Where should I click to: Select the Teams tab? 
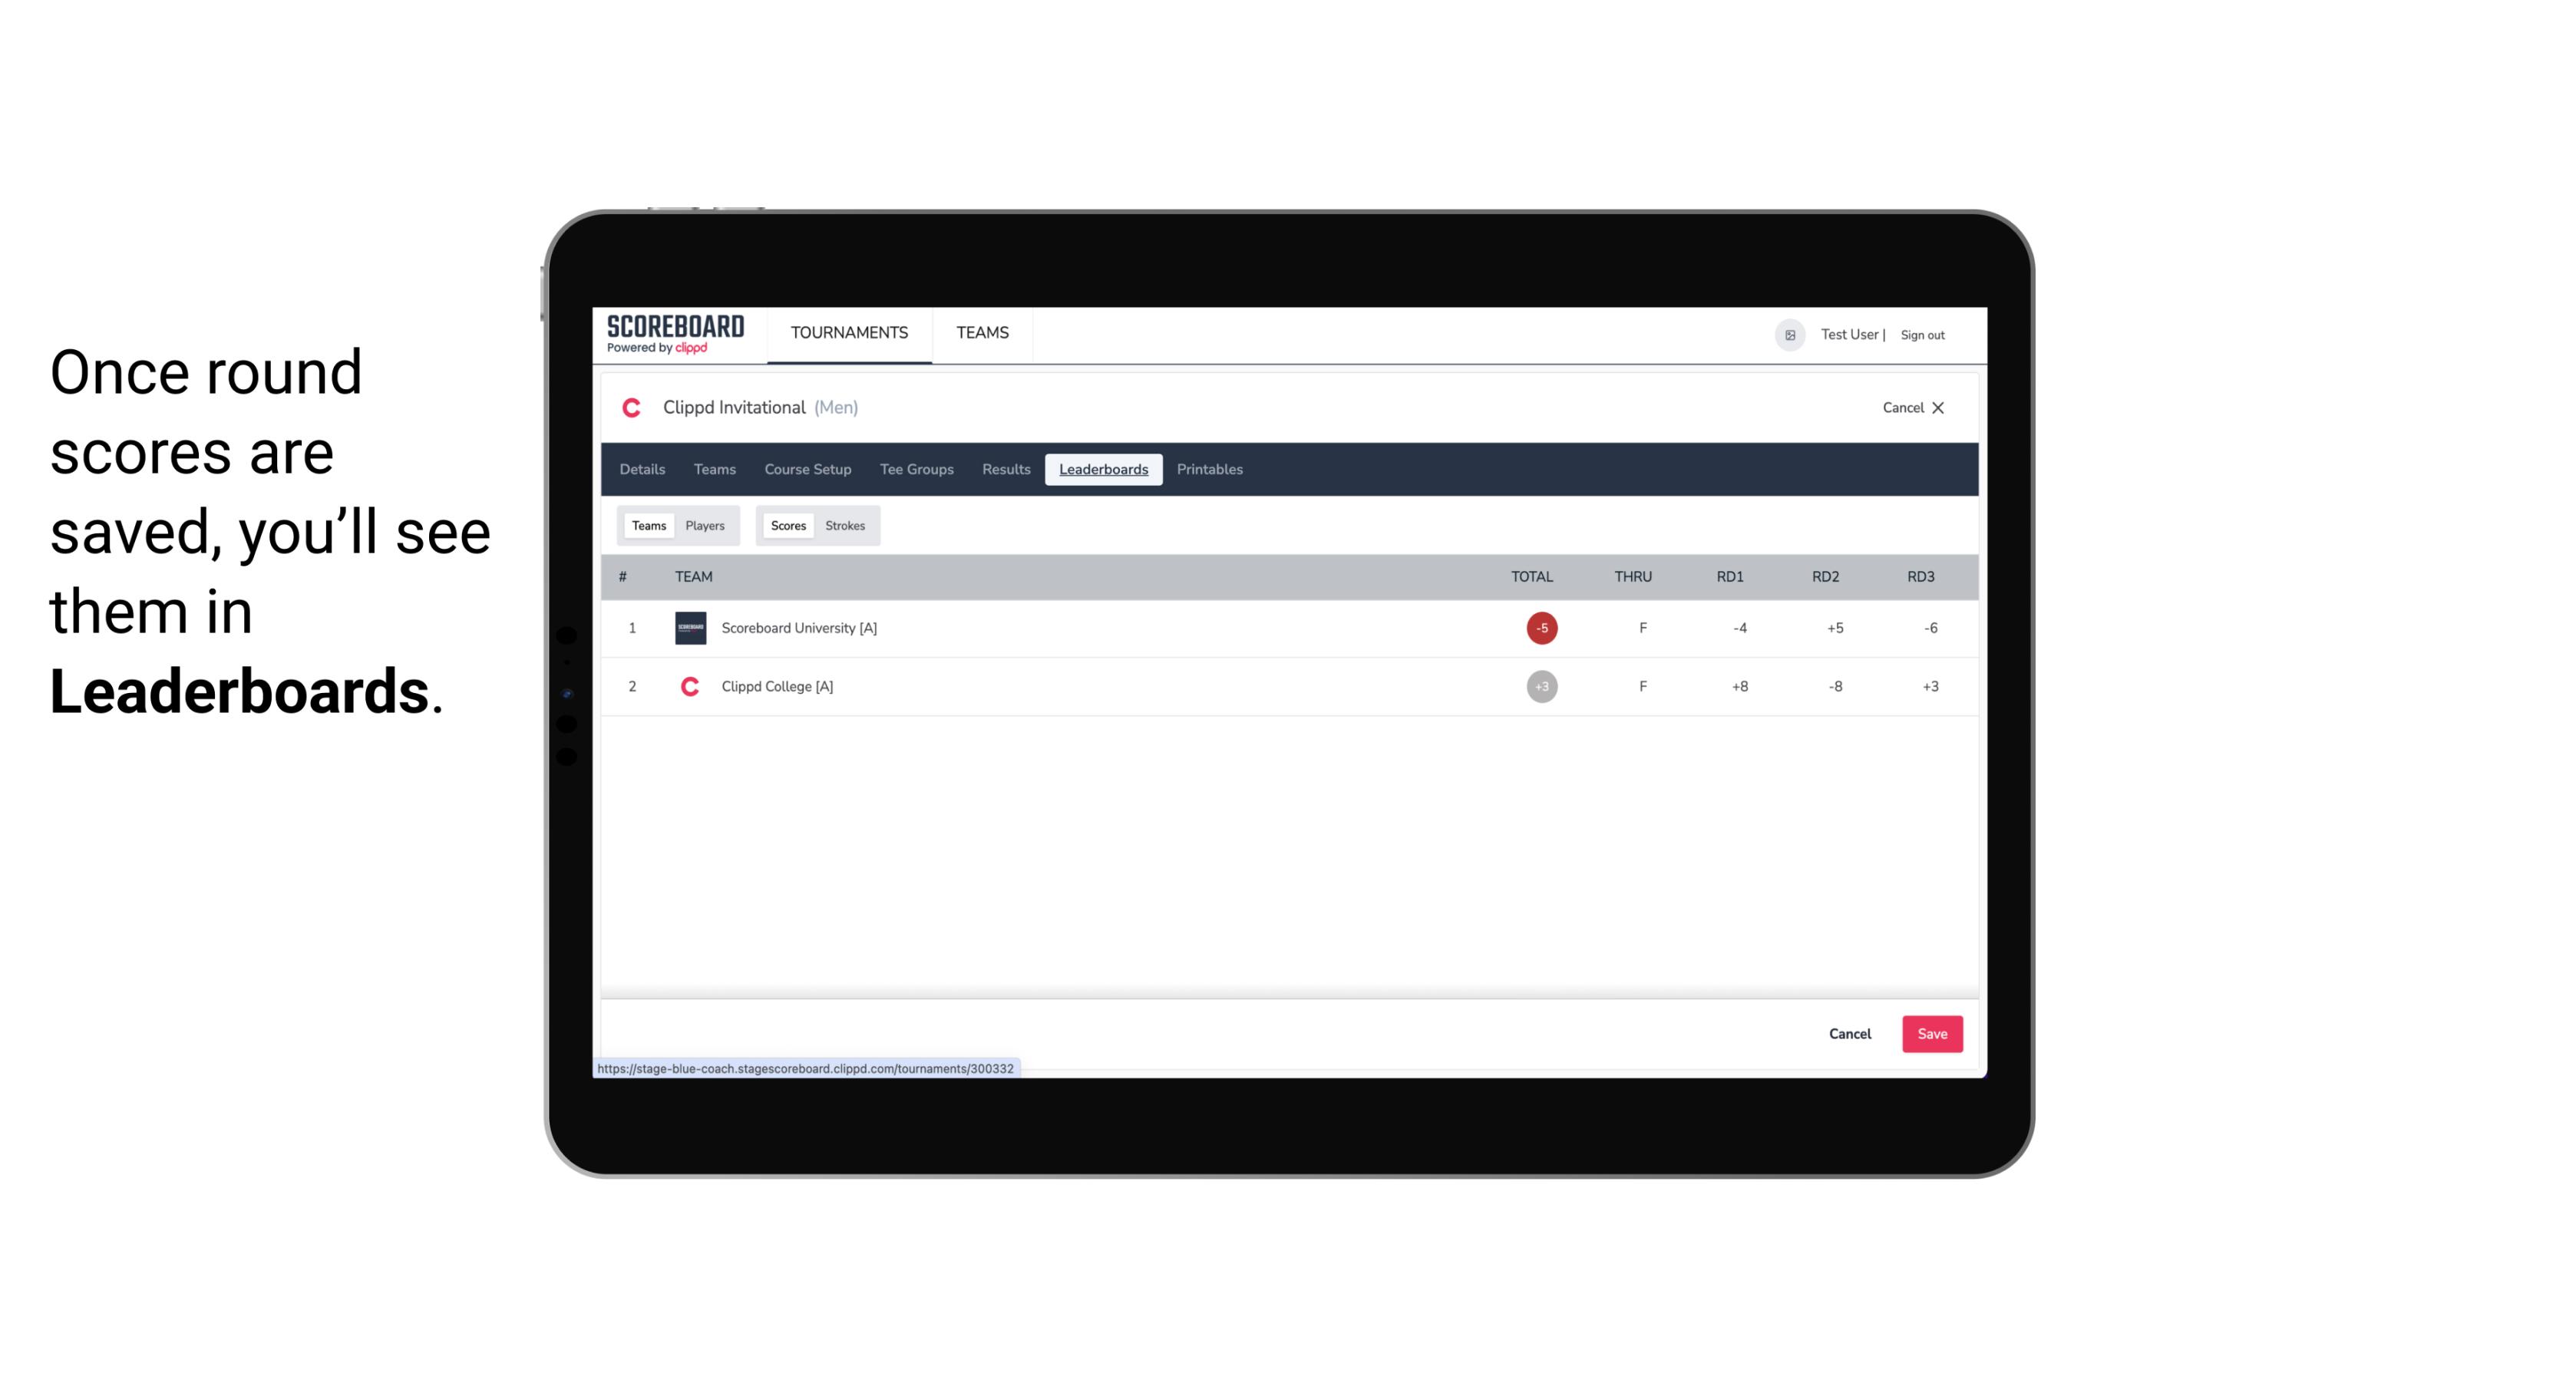click(x=647, y=524)
